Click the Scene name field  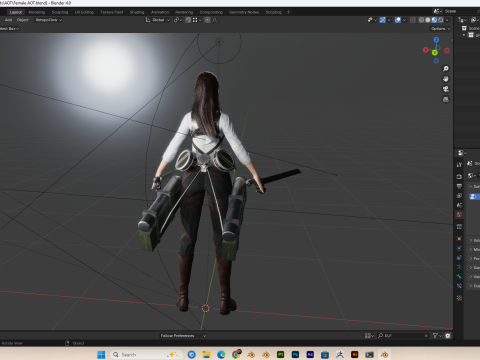tap(461, 11)
